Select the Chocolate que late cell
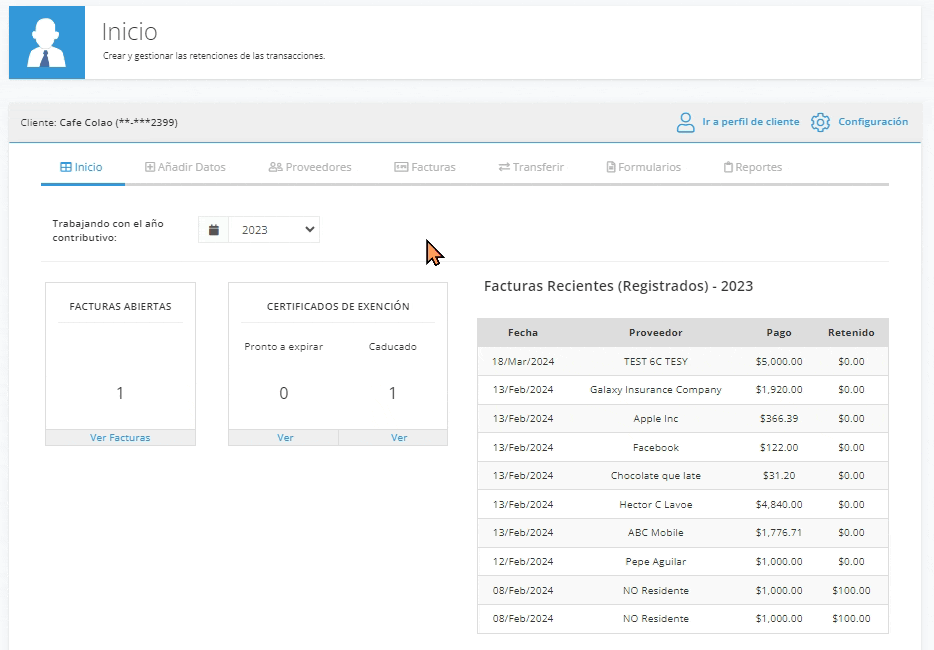Screen dimensions: 934x650 click(655, 475)
